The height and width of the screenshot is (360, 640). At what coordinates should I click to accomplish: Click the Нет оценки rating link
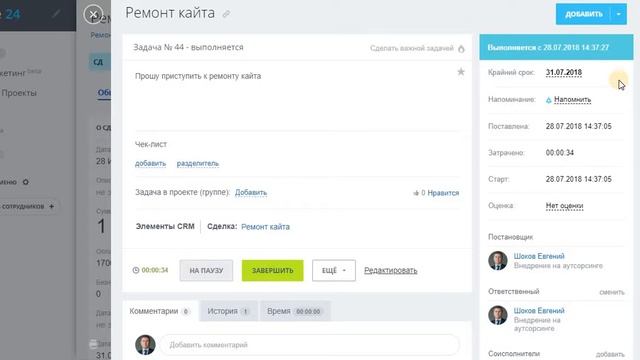pos(564,206)
